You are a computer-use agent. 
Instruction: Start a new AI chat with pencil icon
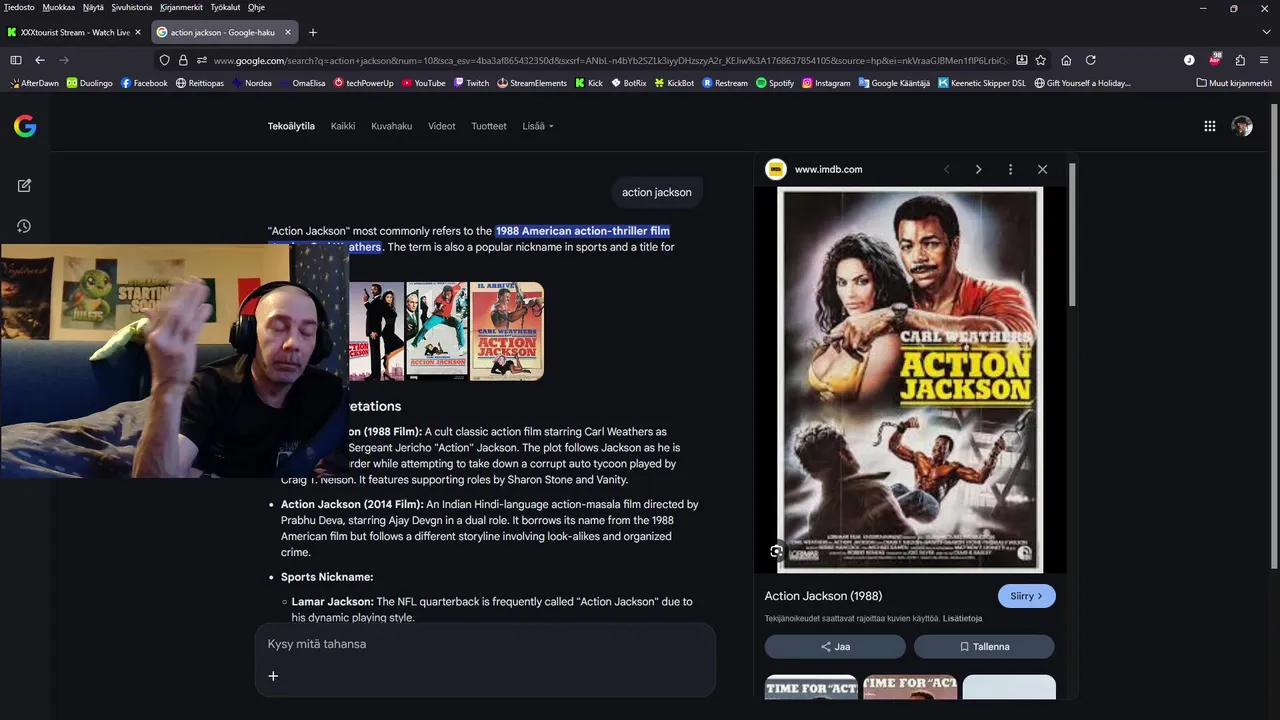tap(24, 186)
